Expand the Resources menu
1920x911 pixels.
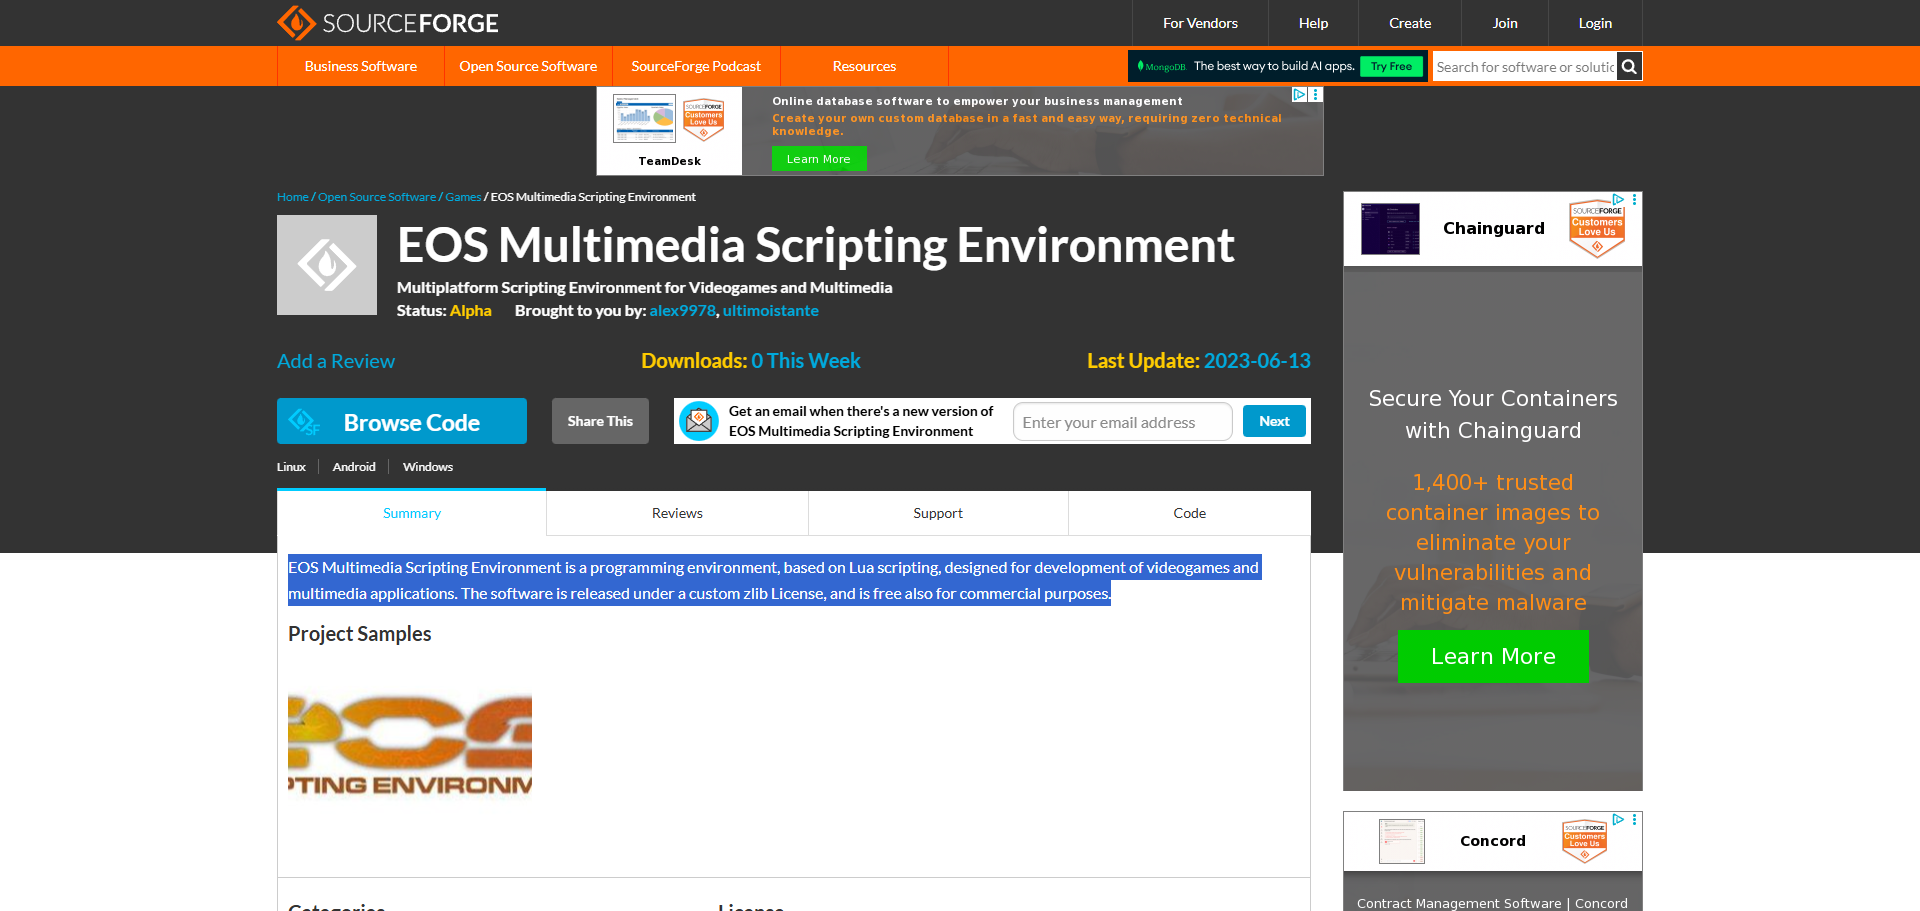pyautogui.click(x=864, y=66)
